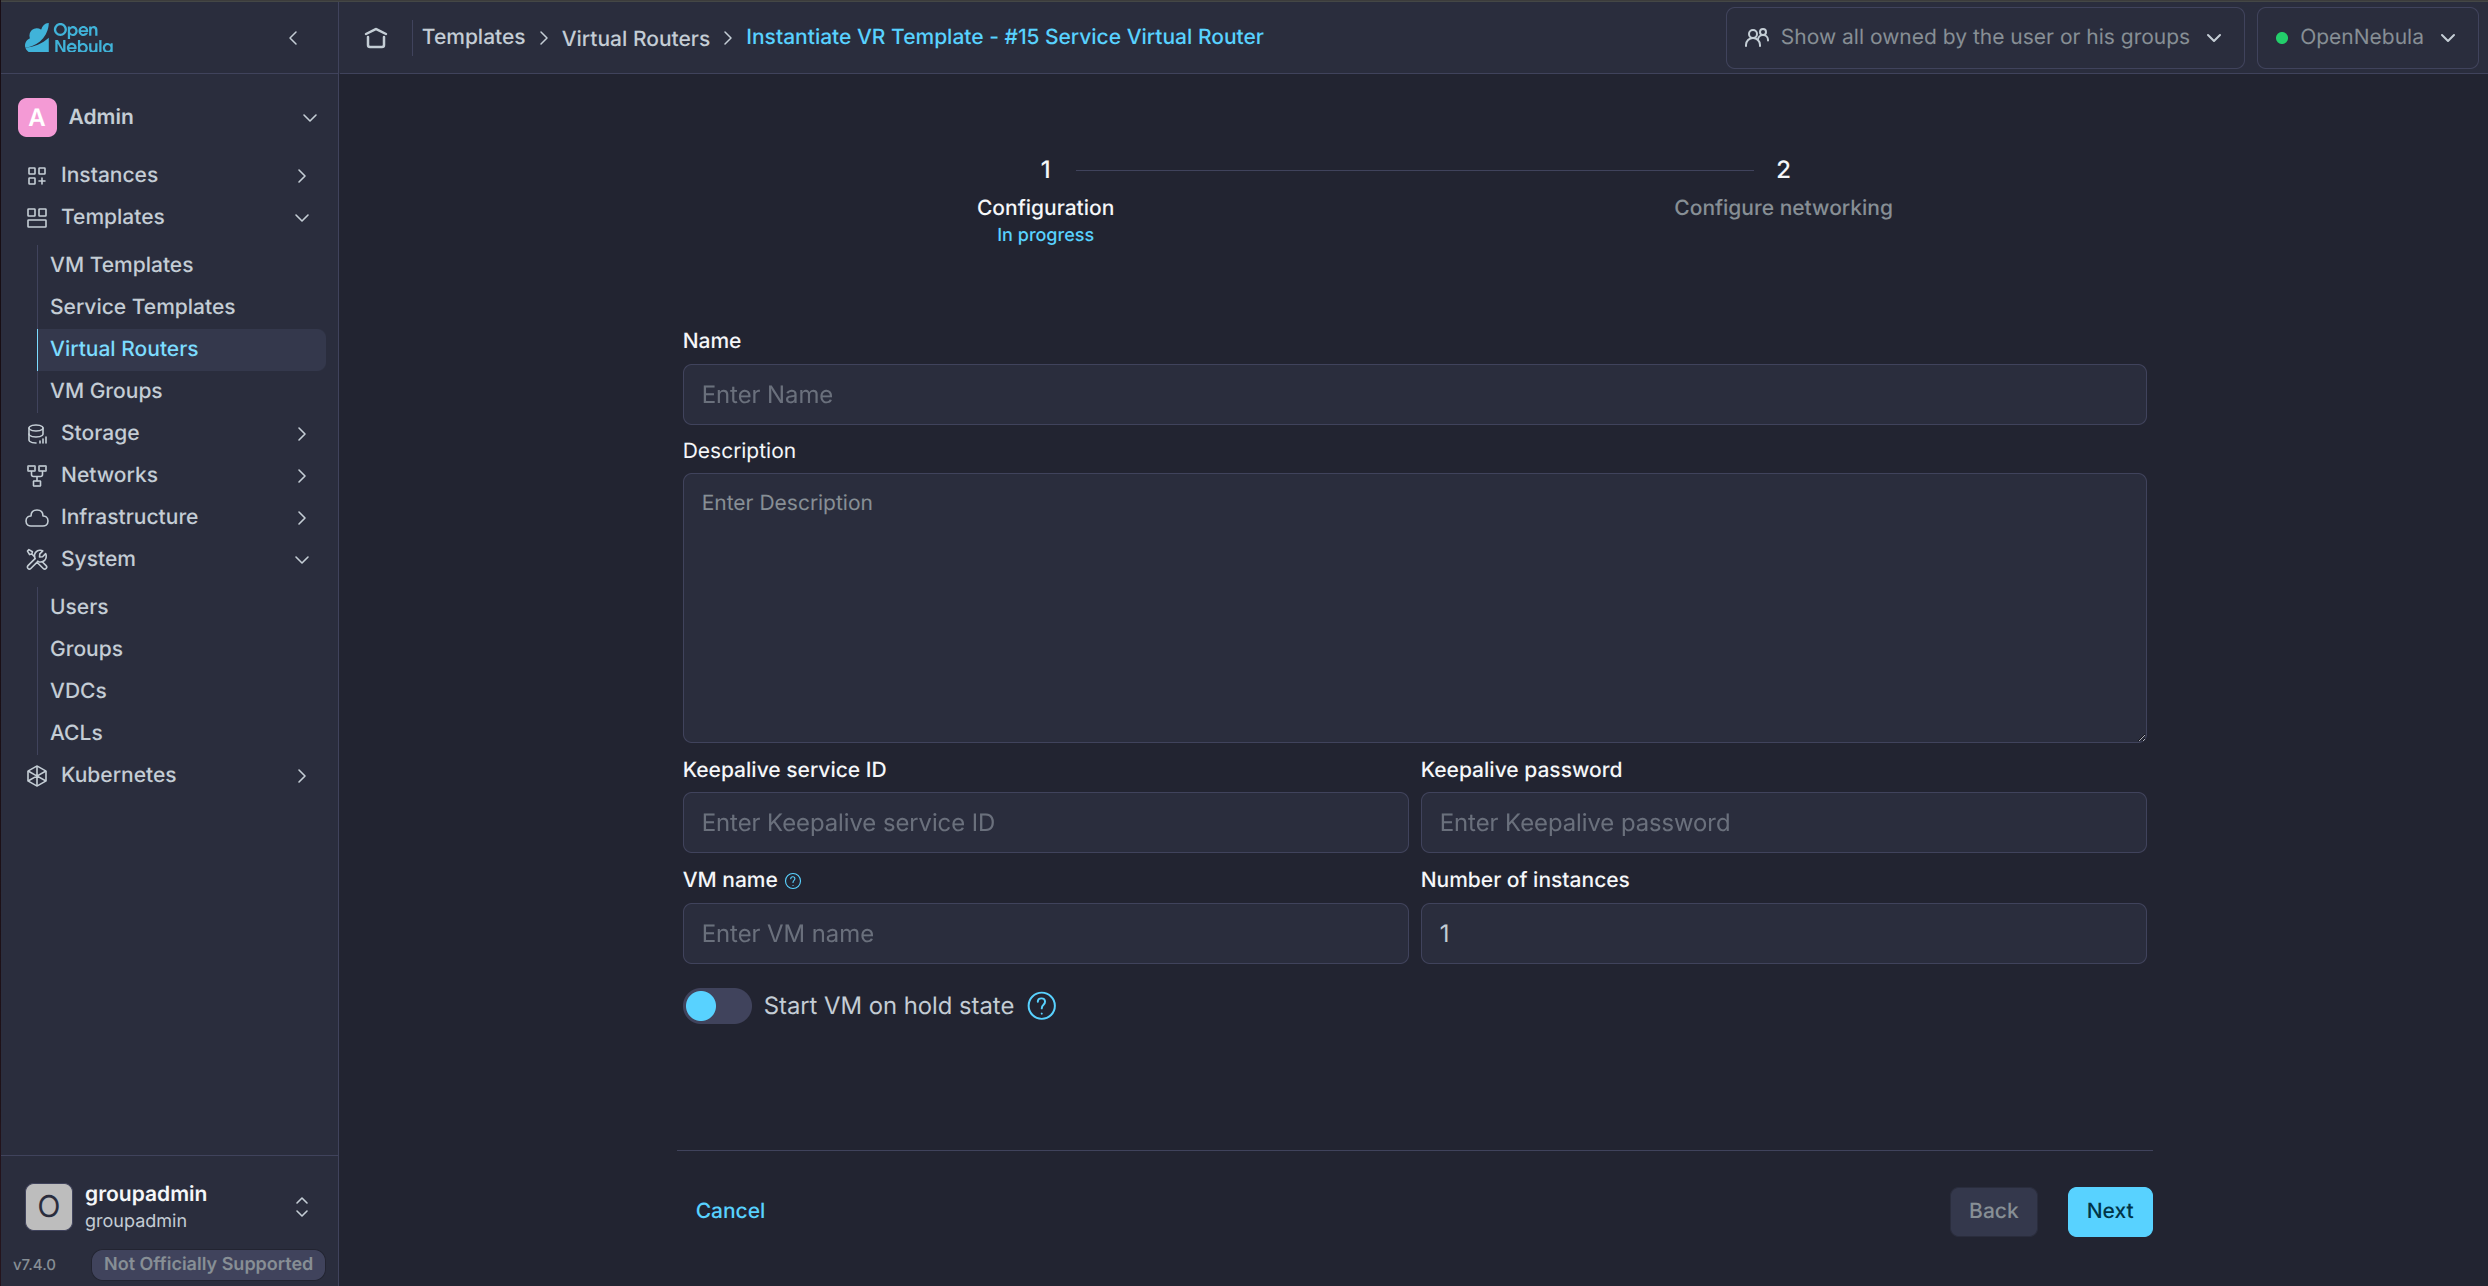Open the VM name help tooltip icon
2488x1286 pixels.
pyautogui.click(x=793, y=881)
